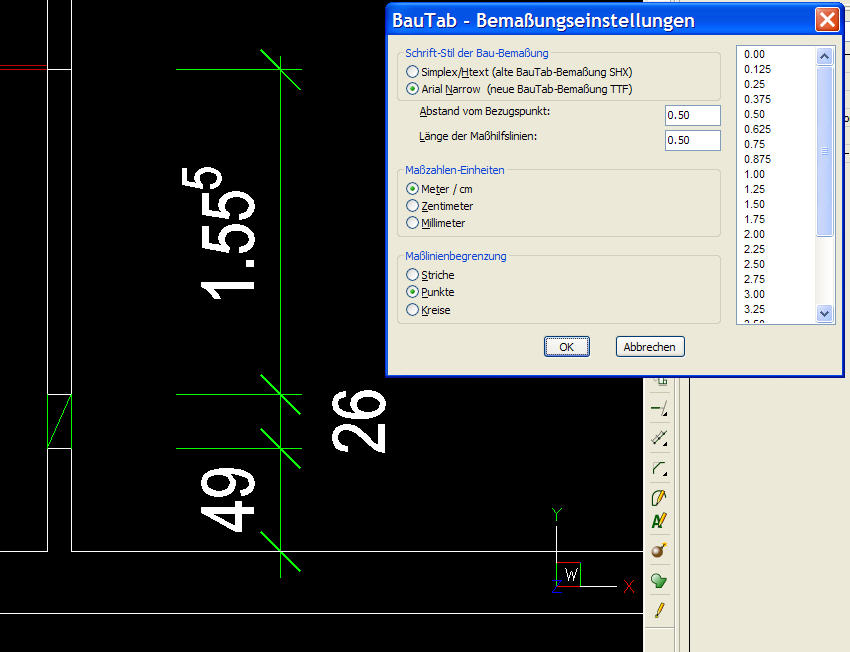Click the Edit Text icon with letter A
The width and height of the screenshot is (850, 652).
[x=659, y=521]
